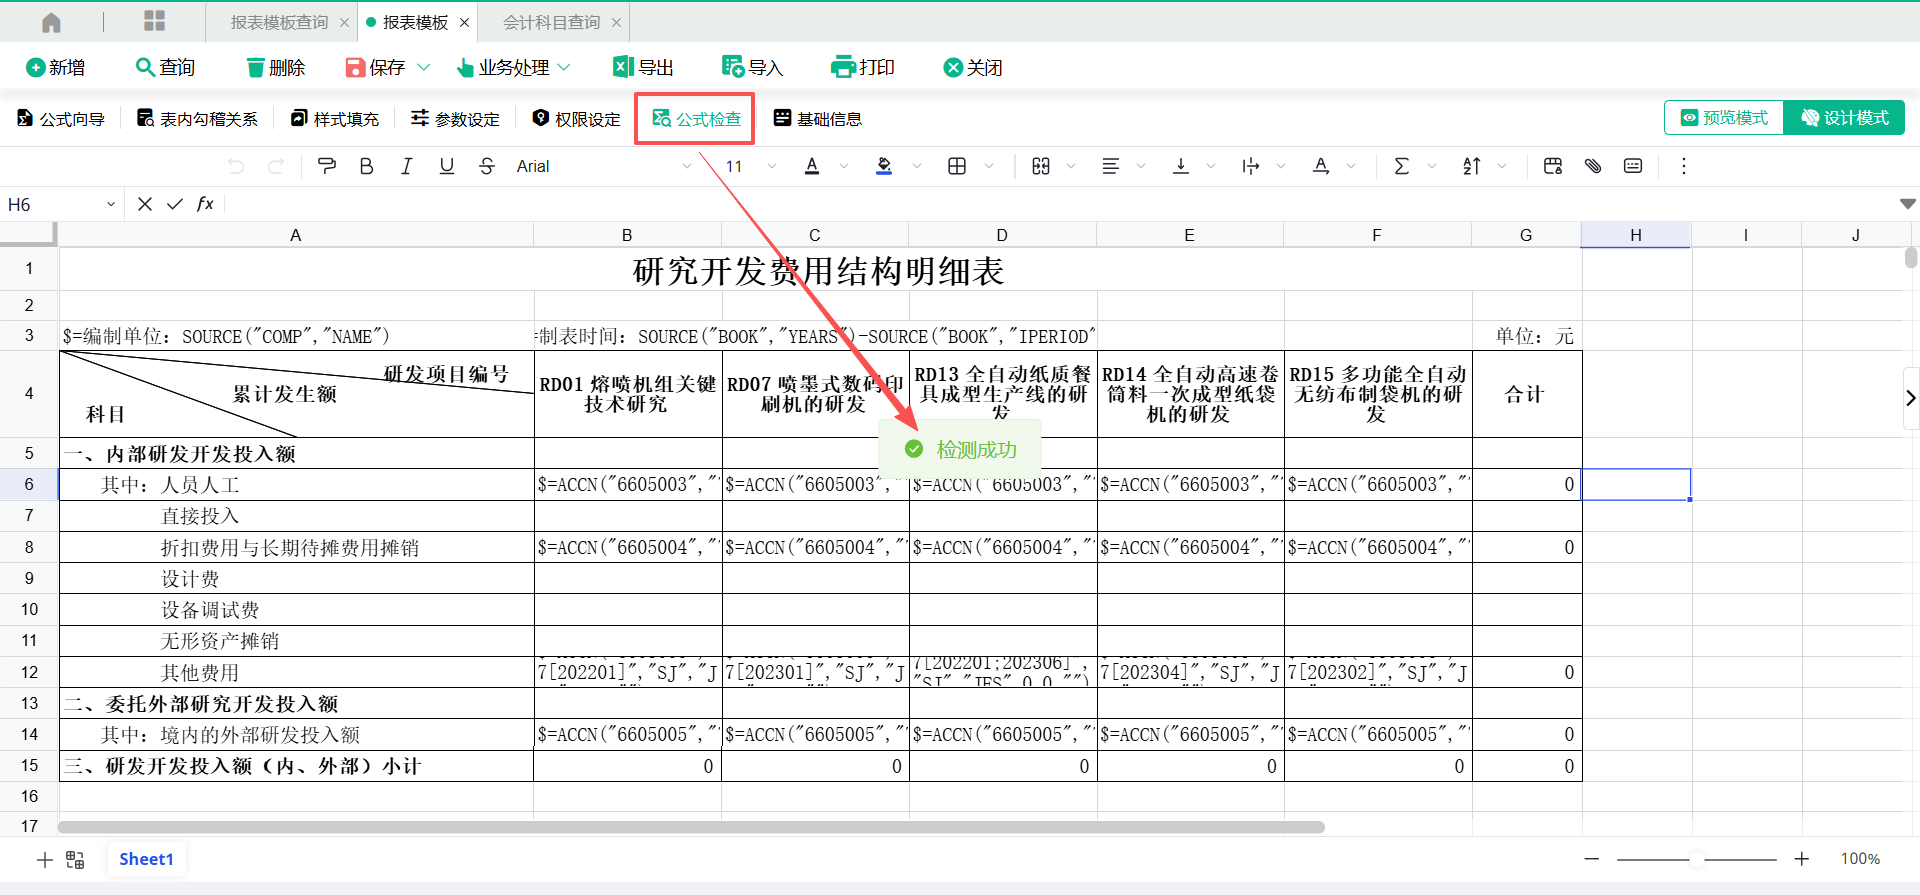The height and width of the screenshot is (895, 1920).
Task: Click the merge cells icon
Action: pos(1041,166)
